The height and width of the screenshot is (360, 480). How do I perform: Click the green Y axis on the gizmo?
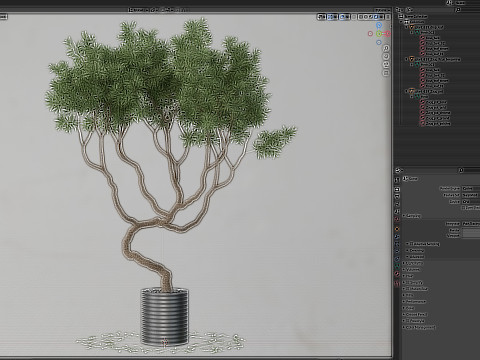click(379, 33)
